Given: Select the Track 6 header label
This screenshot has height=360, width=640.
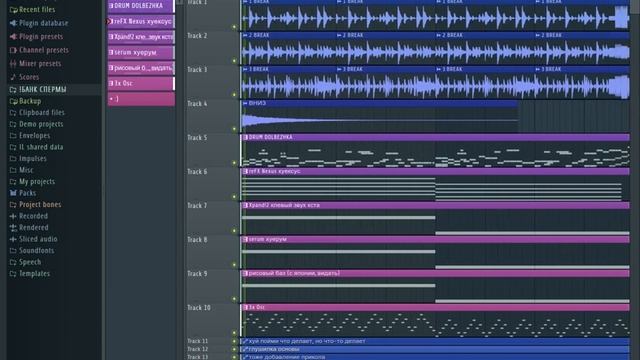Looking at the screenshot, I should point(197,172).
